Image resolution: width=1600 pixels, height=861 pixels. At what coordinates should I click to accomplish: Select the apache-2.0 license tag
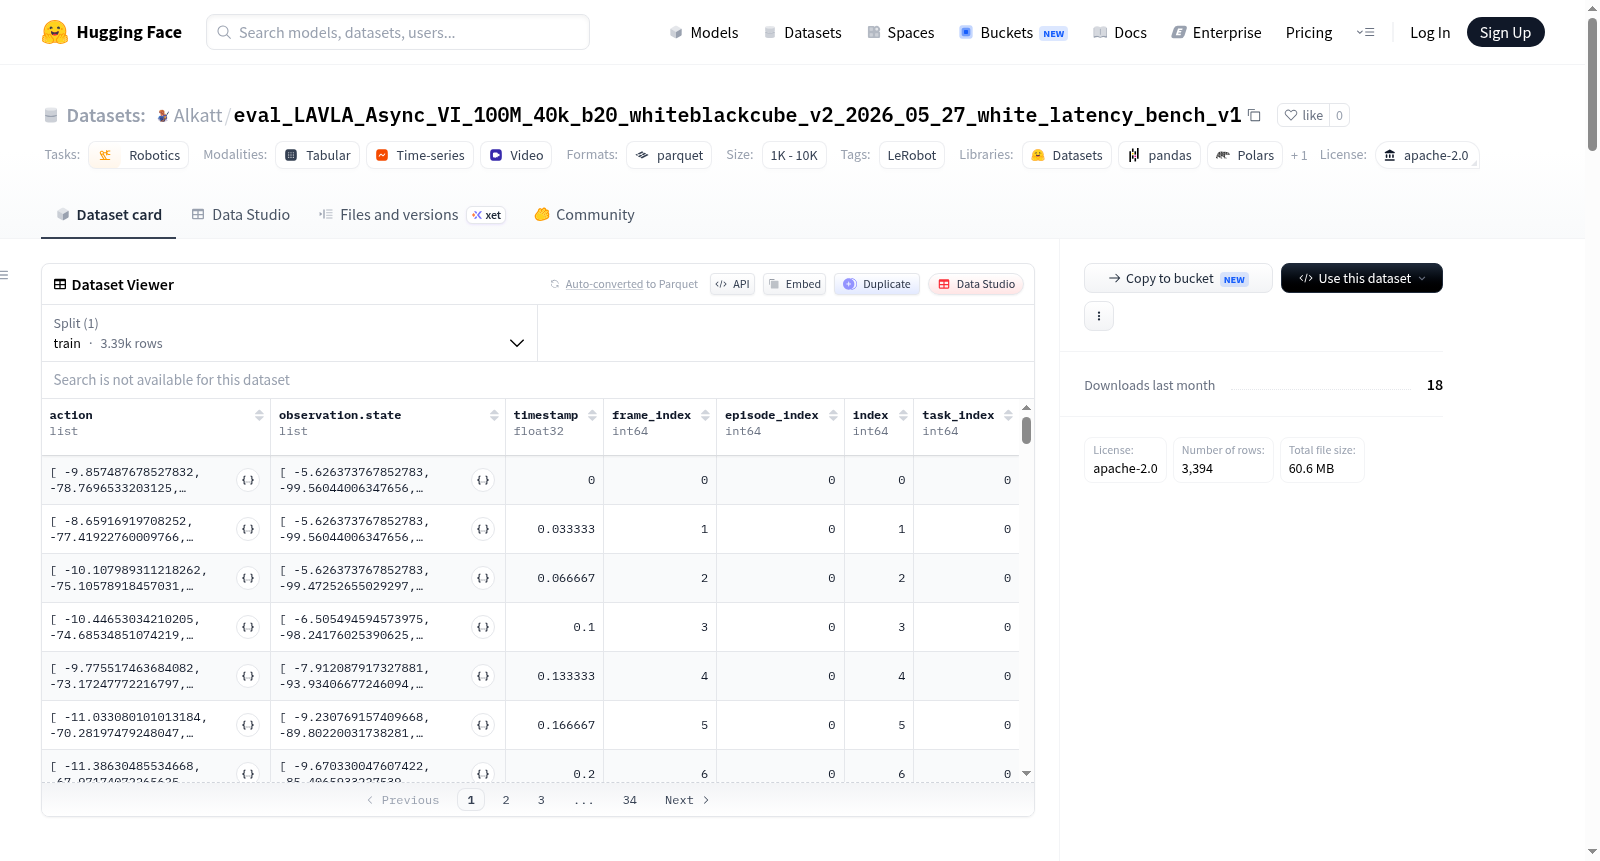coord(1427,155)
